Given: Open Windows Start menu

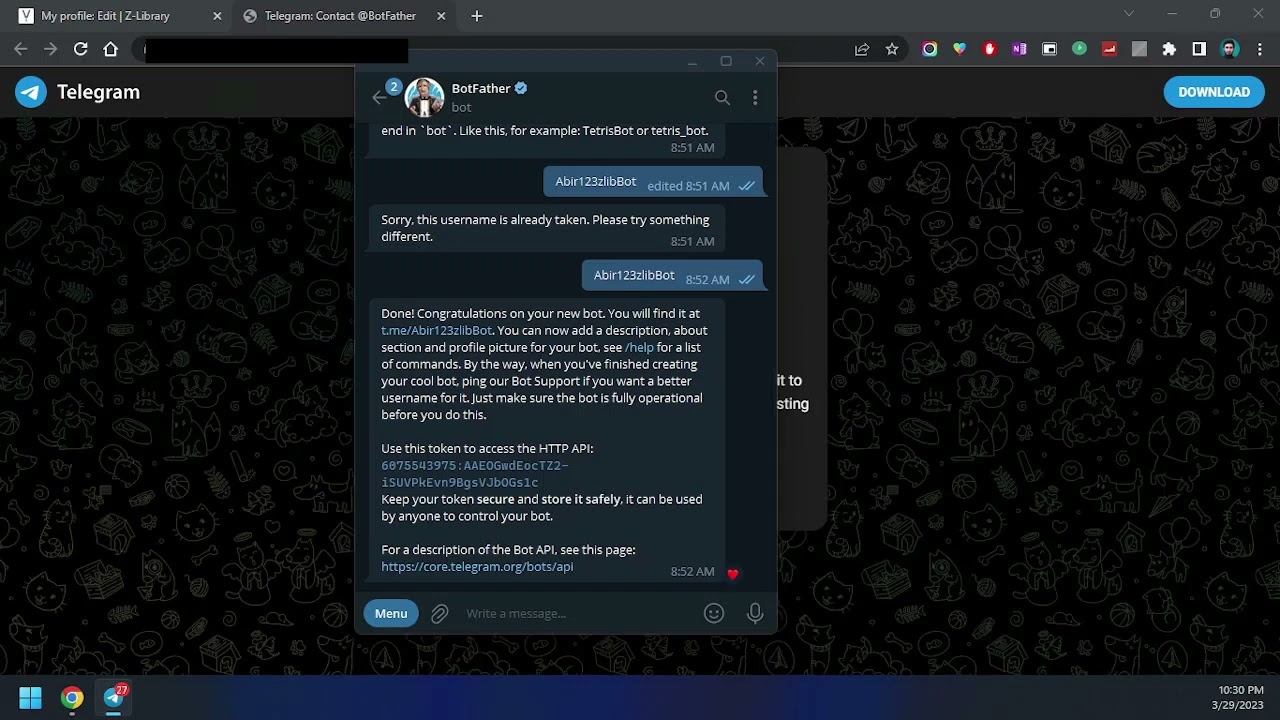Looking at the screenshot, I should pyautogui.click(x=31, y=698).
